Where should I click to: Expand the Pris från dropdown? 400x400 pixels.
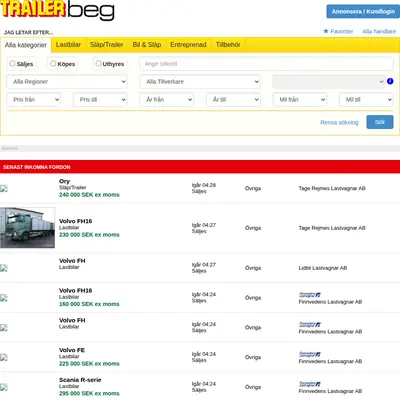click(x=34, y=99)
